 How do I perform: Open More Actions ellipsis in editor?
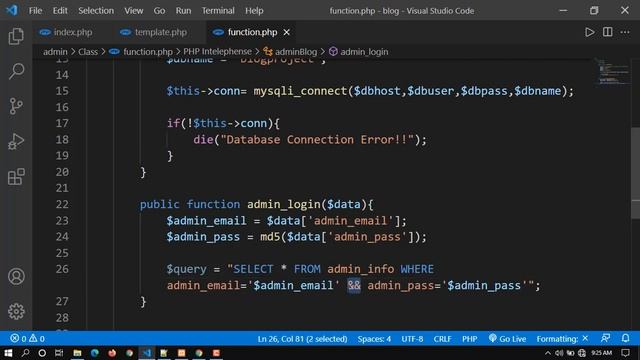[625, 32]
